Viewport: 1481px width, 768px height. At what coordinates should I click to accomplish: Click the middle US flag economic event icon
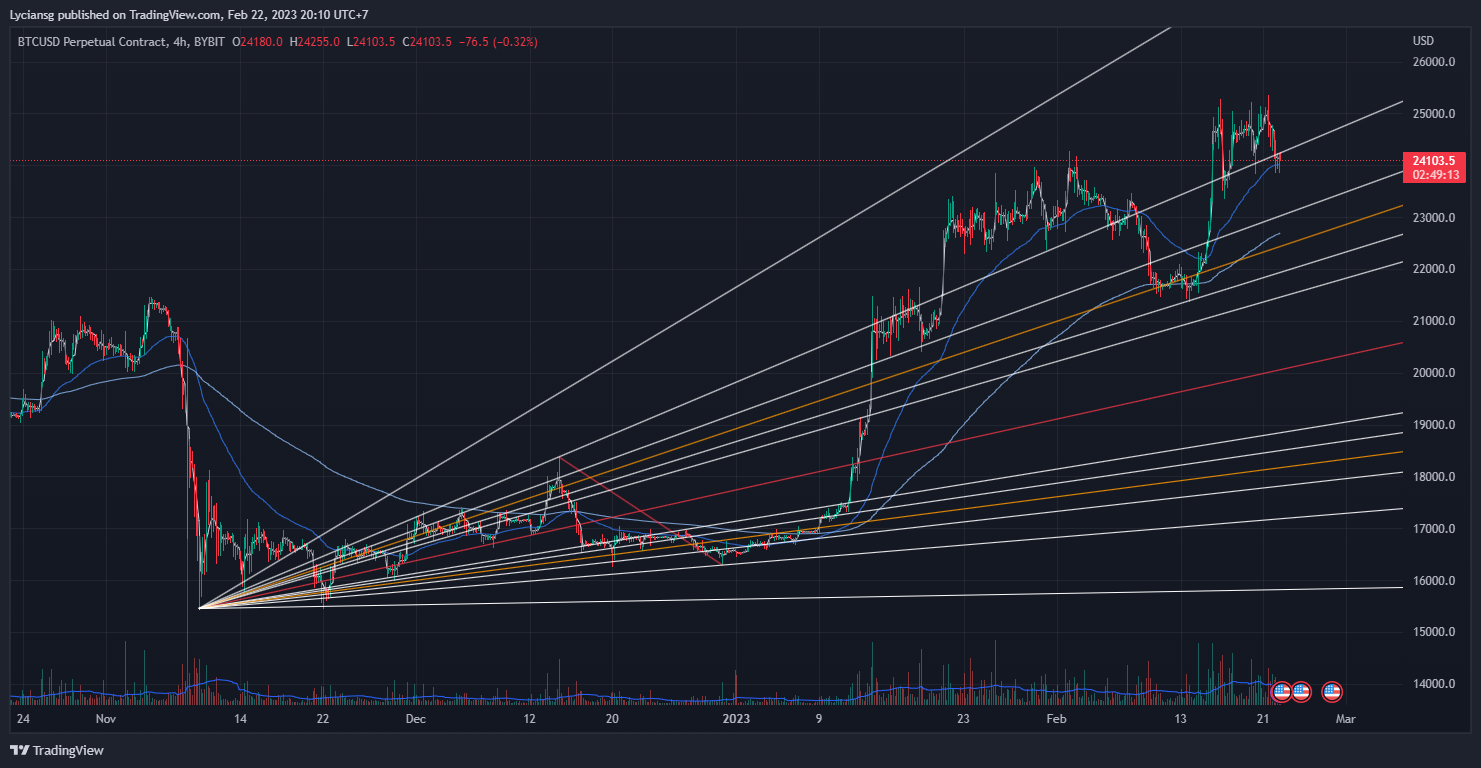coord(1302,691)
